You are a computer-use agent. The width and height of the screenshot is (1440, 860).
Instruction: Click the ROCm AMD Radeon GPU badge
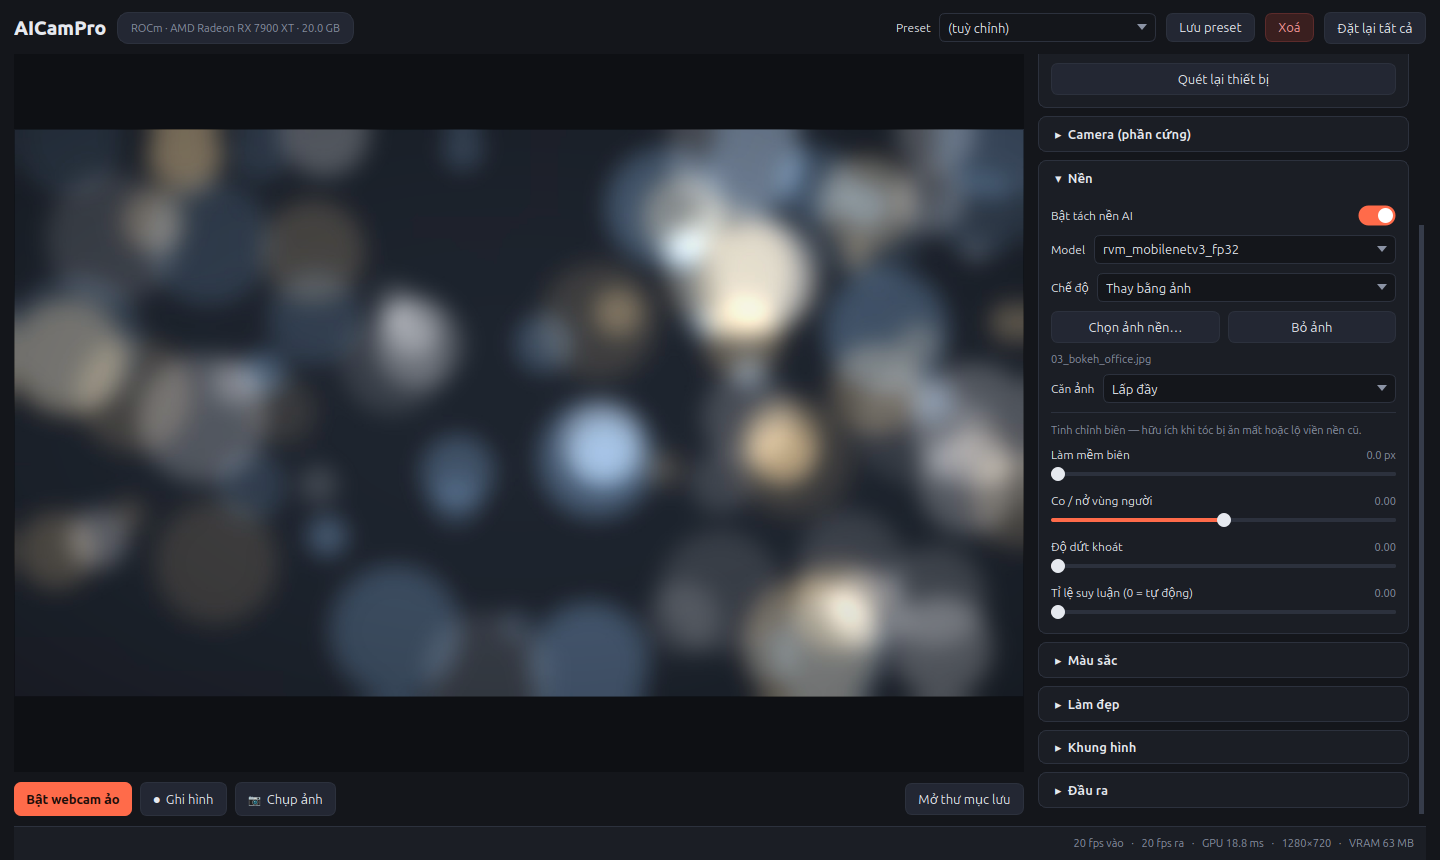(x=235, y=28)
